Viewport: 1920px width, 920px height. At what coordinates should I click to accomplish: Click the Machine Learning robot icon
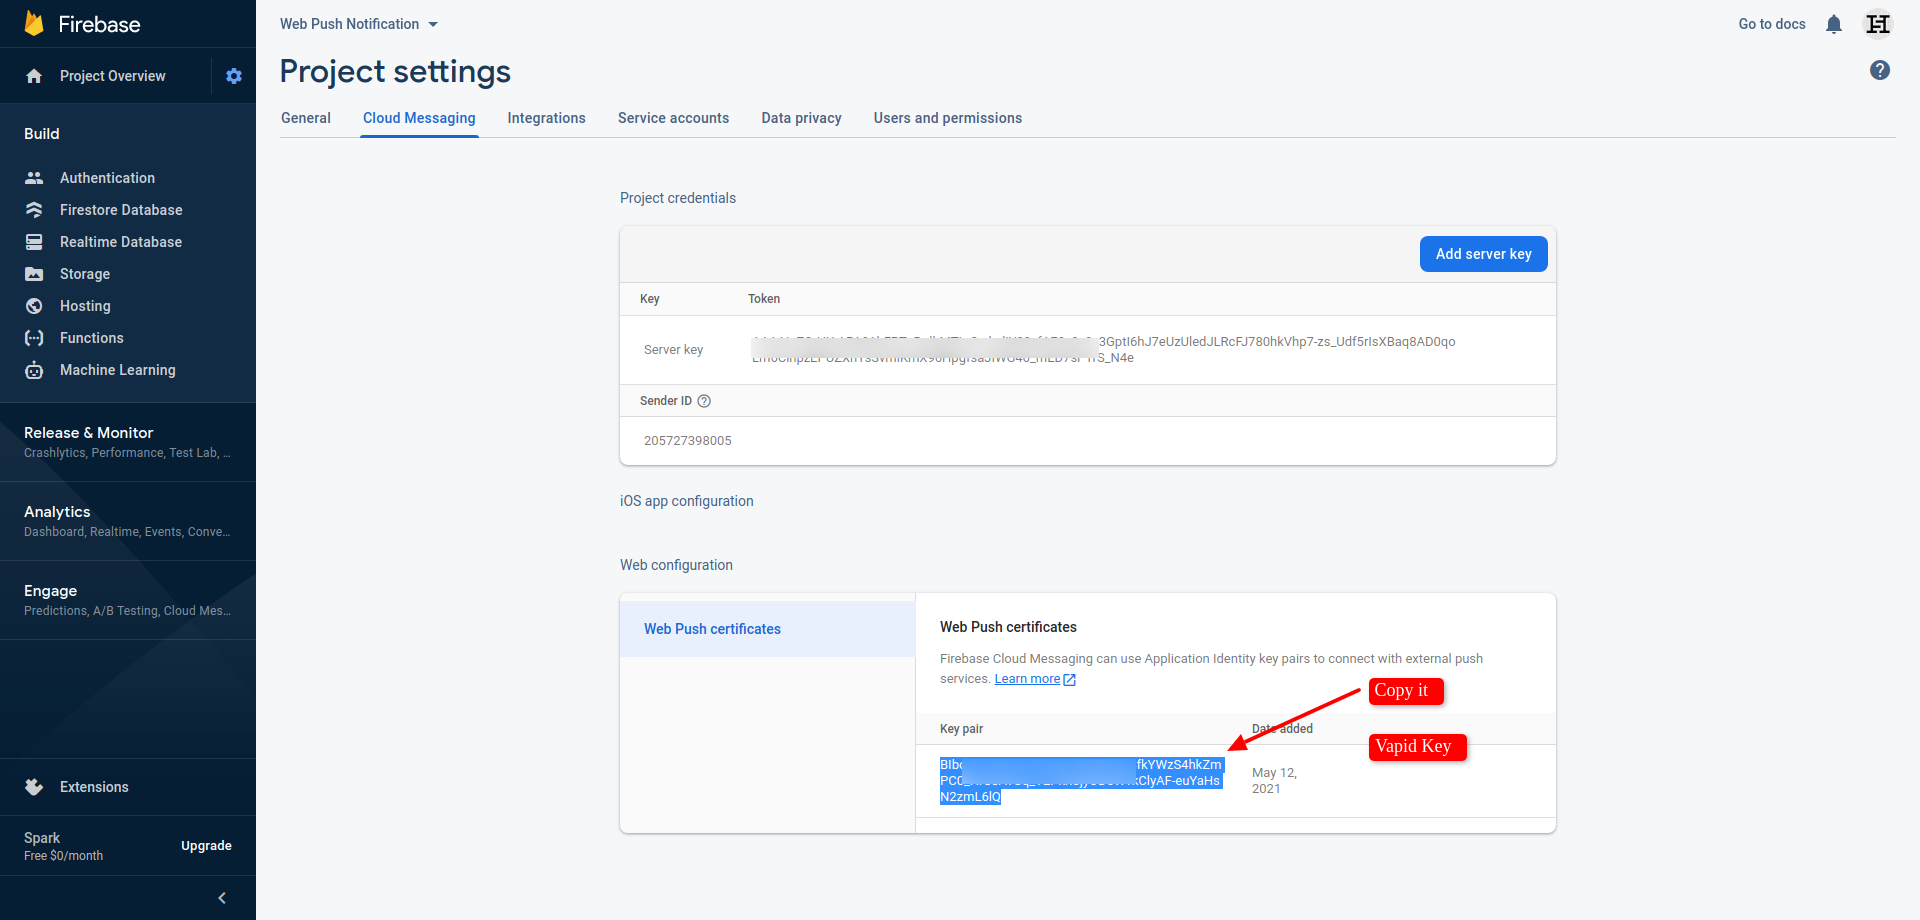[34, 370]
